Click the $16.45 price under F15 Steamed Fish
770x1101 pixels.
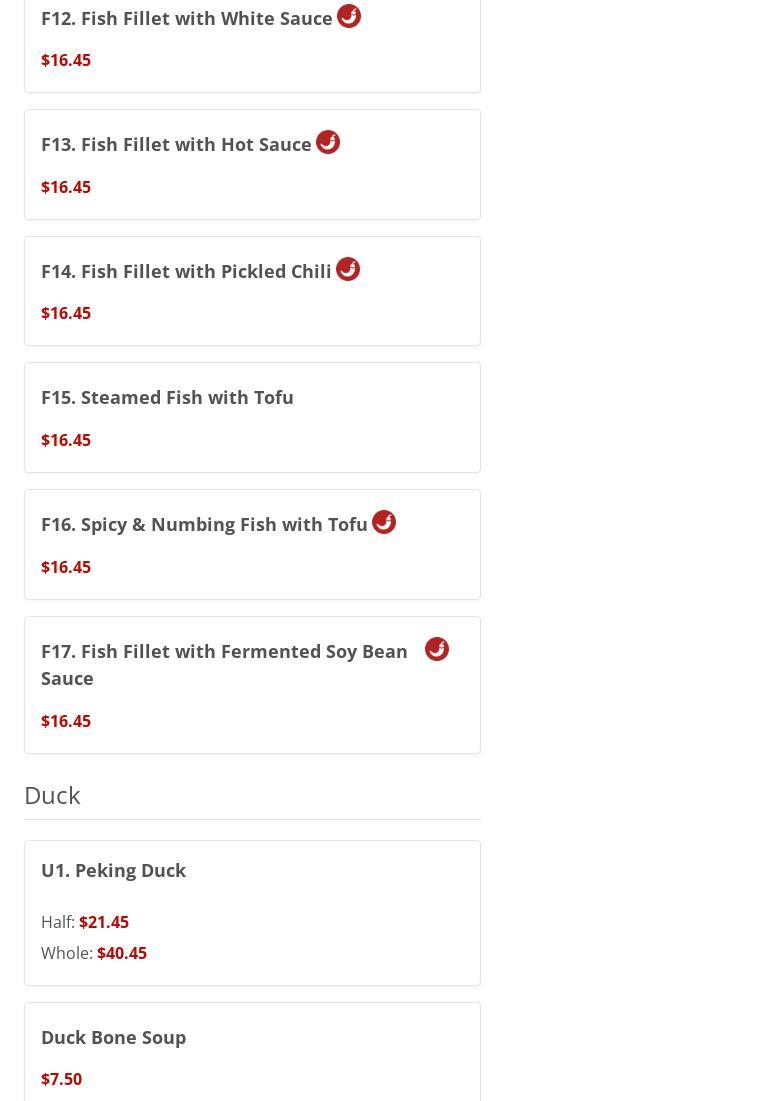pyautogui.click(x=66, y=440)
